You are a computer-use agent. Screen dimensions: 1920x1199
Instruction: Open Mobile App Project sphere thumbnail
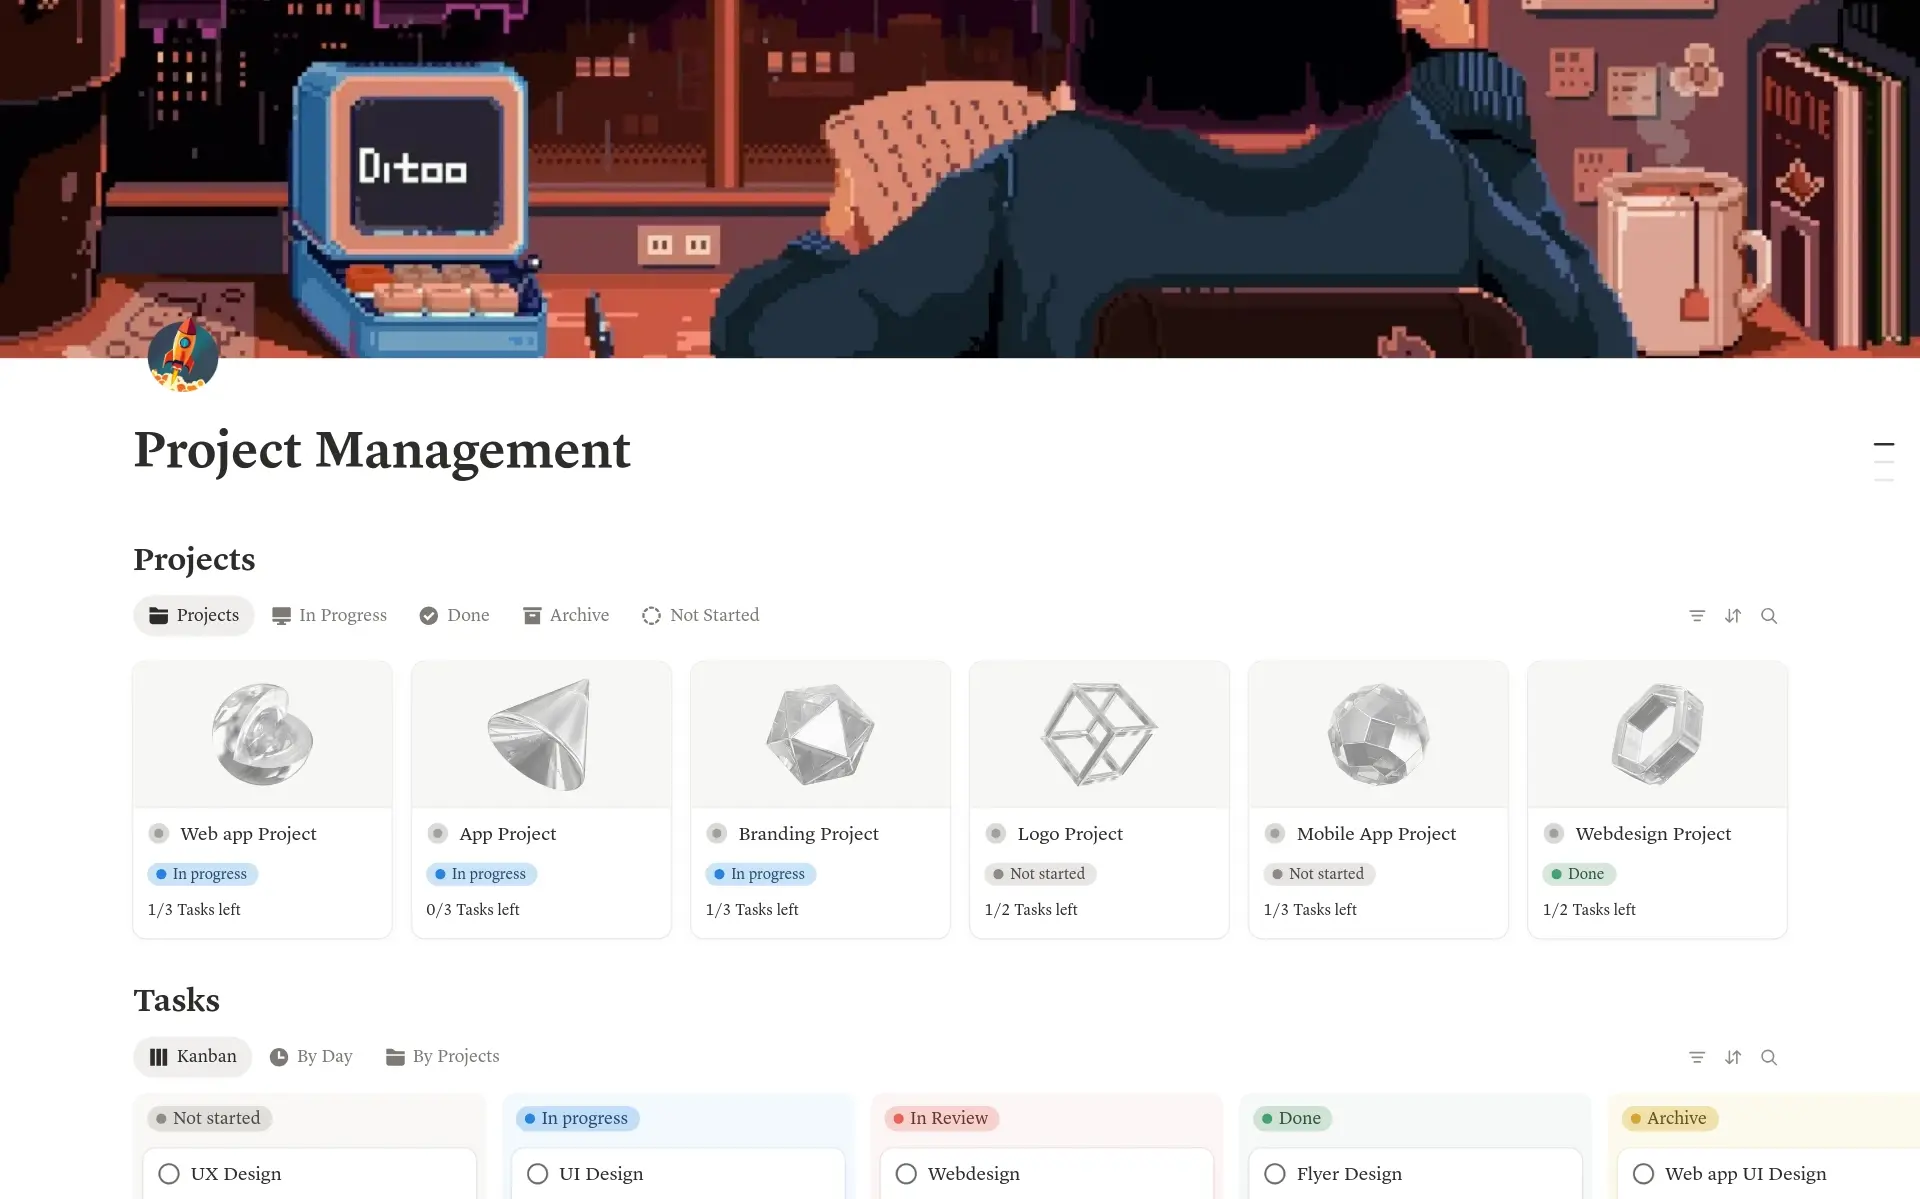[1378, 734]
